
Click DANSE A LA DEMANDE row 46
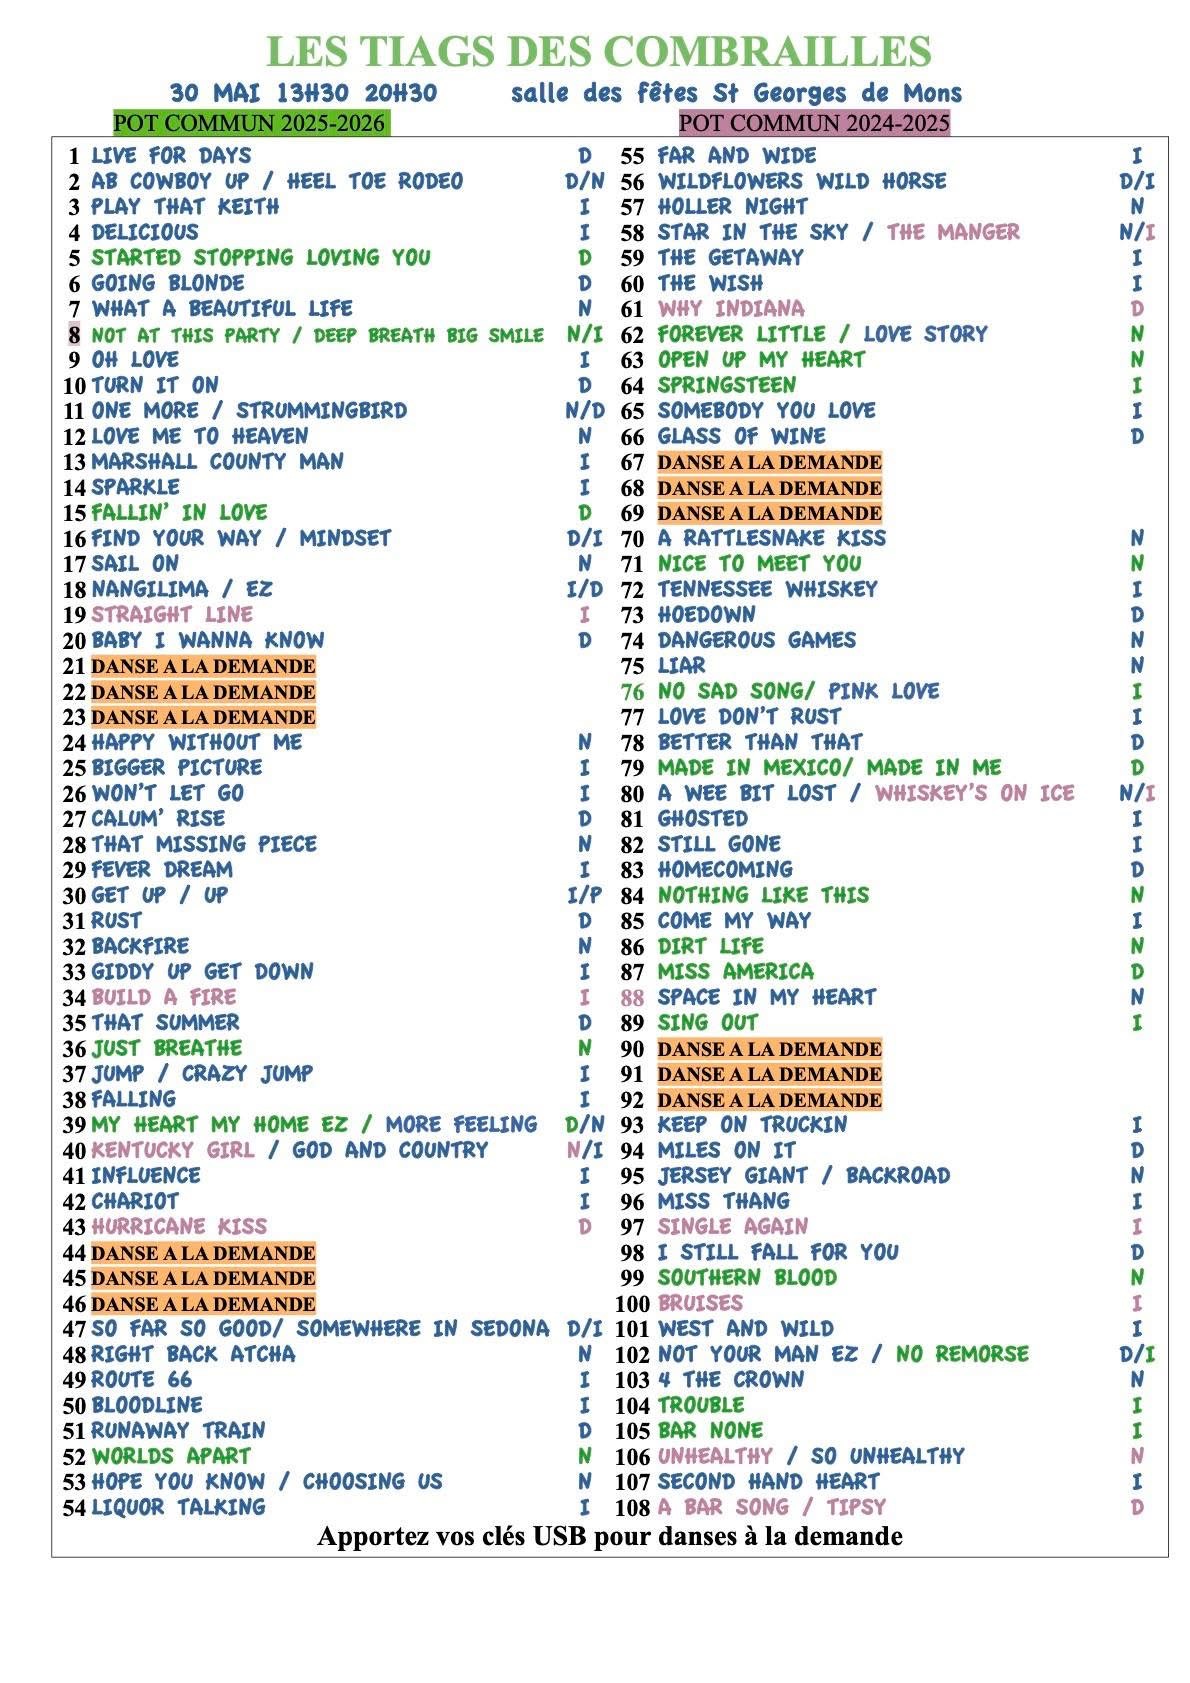point(203,1304)
